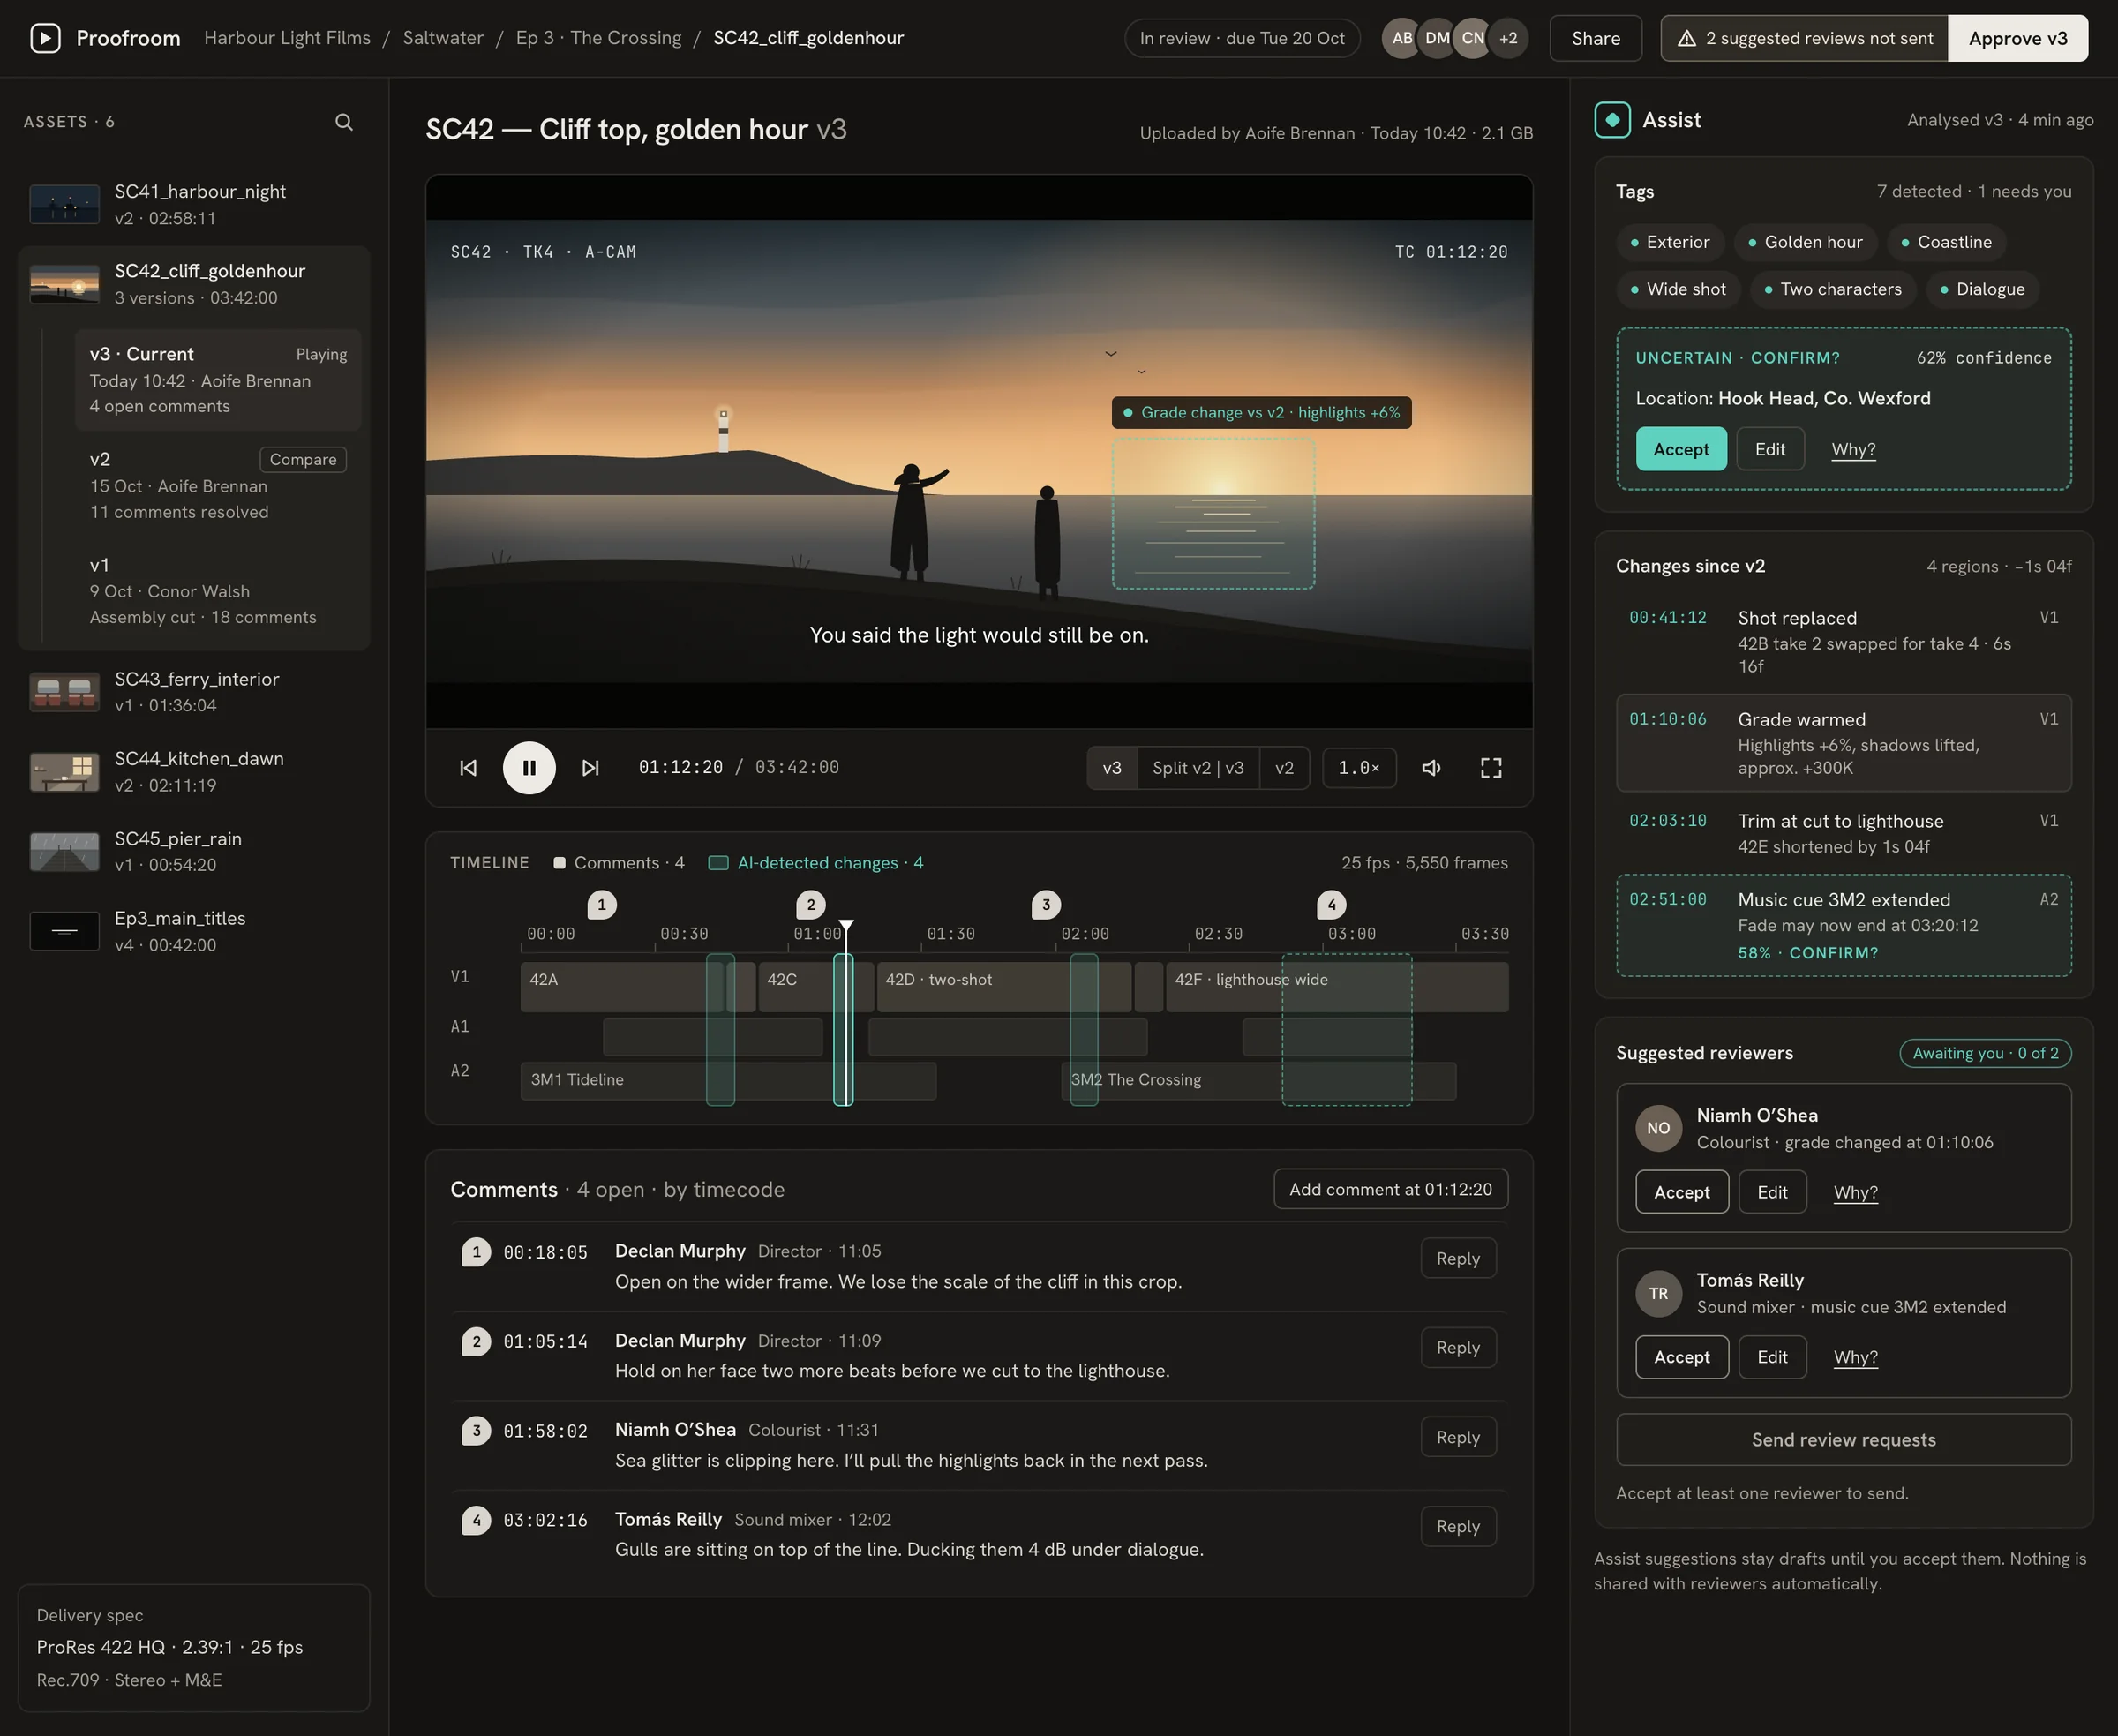Click the warning icon for unsent reviews
2118x1736 pixels.
pyautogui.click(x=1686, y=38)
